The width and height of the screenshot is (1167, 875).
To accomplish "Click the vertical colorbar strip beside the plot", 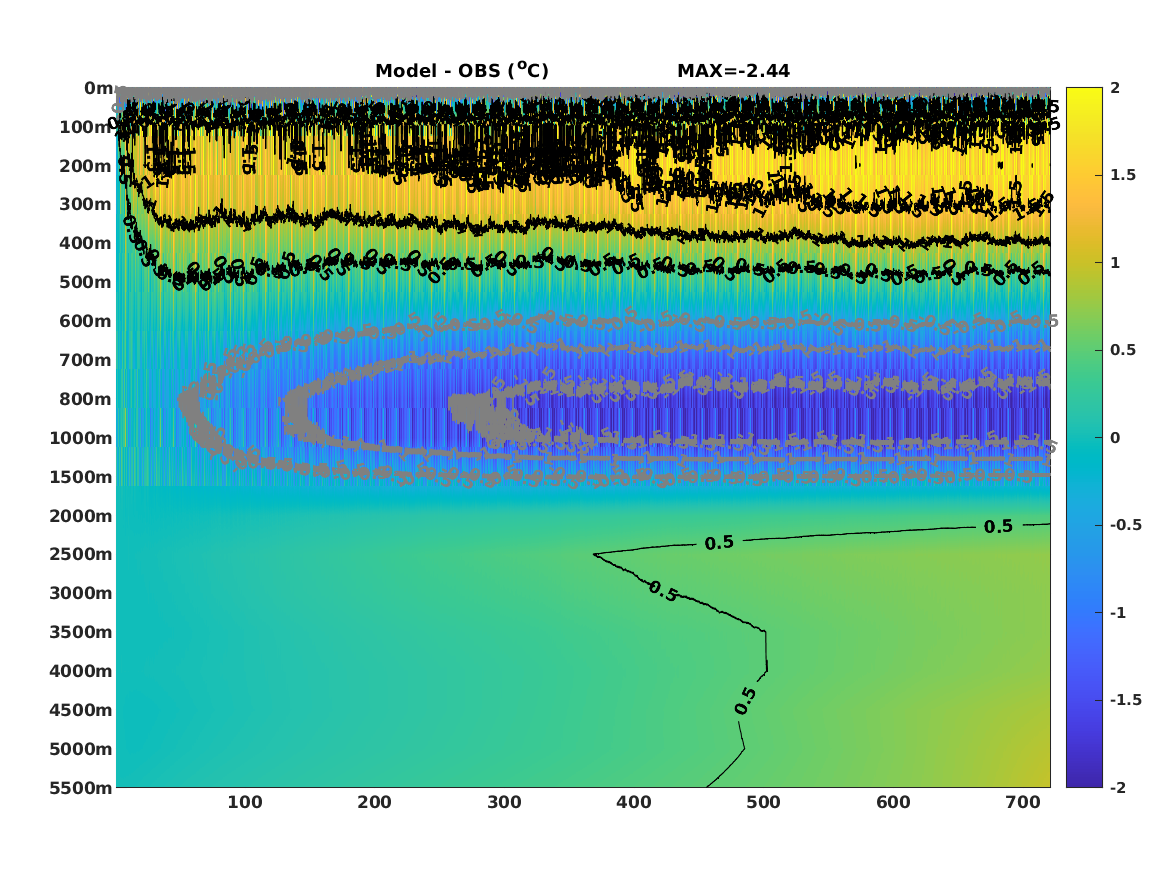I will tap(1084, 438).
